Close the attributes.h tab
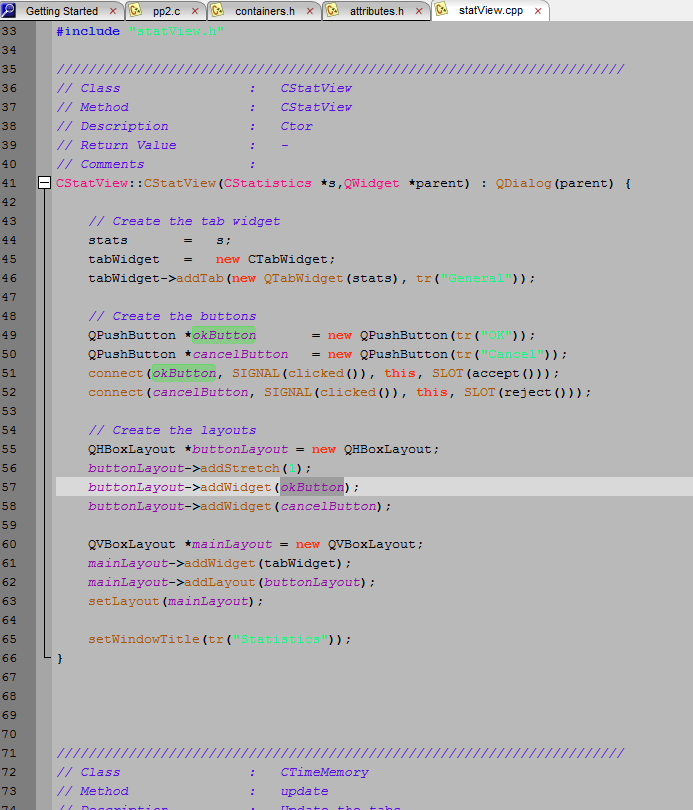The image size is (693, 810). [x=418, y=12]
